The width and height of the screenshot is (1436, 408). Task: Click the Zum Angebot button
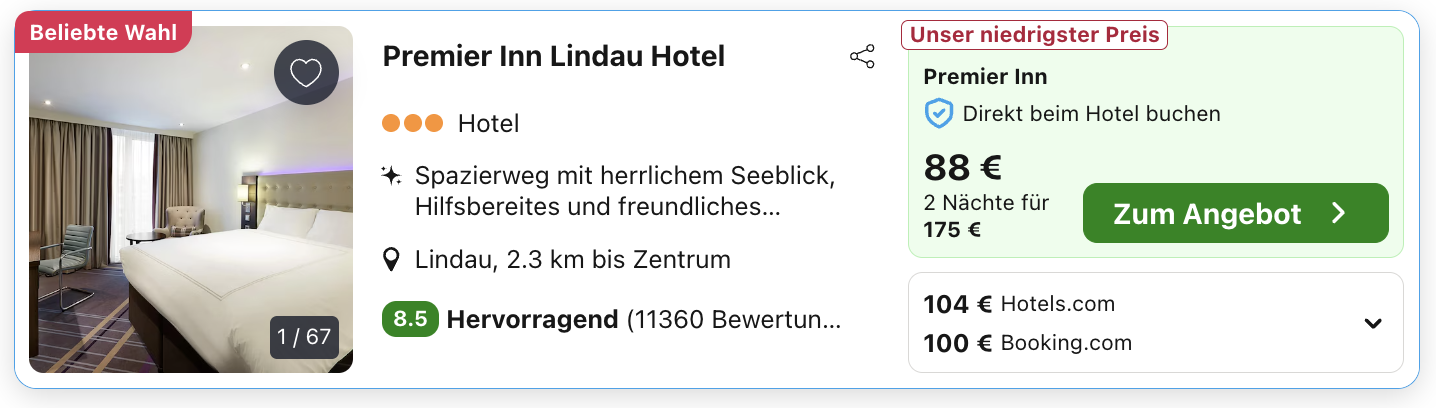(x=1235, y=213)
